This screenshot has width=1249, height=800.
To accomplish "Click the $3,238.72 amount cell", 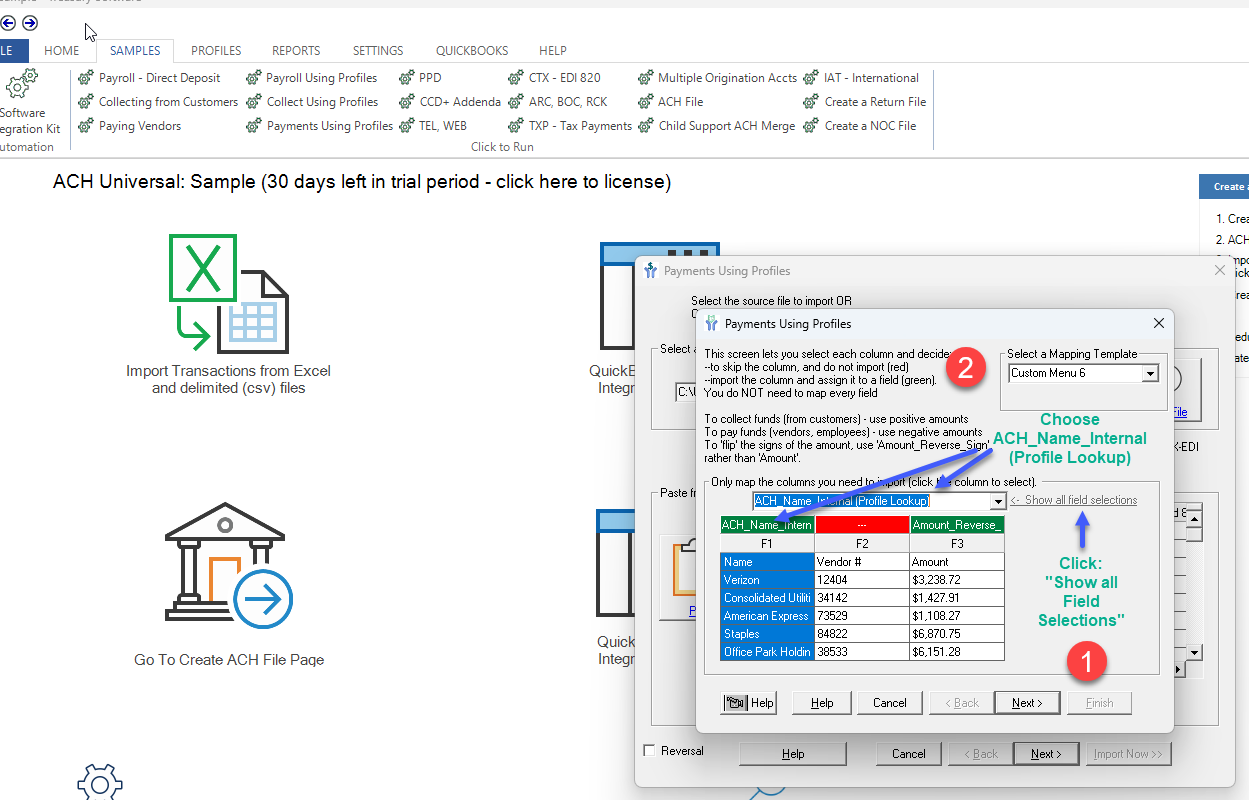I will tap(957, 580).
